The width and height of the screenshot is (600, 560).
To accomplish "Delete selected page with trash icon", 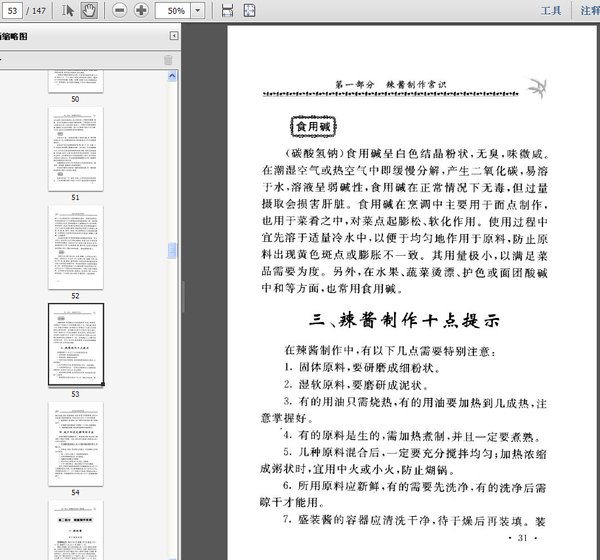I will [168, 60].
